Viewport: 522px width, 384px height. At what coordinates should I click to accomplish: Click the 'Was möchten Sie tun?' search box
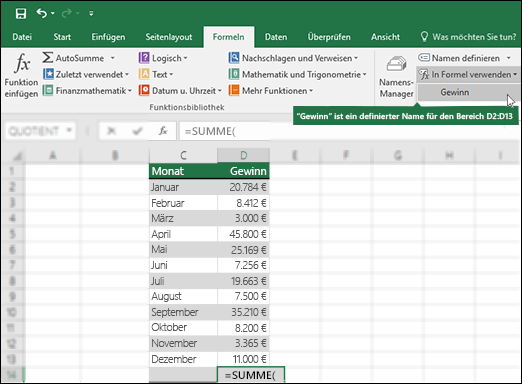point(468,37)
